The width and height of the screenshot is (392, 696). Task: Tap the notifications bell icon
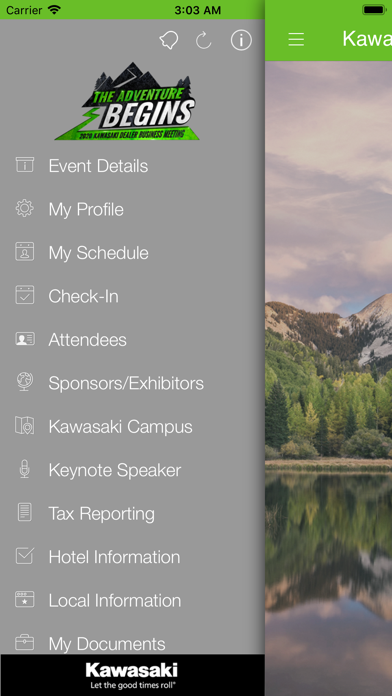[169, 40]
